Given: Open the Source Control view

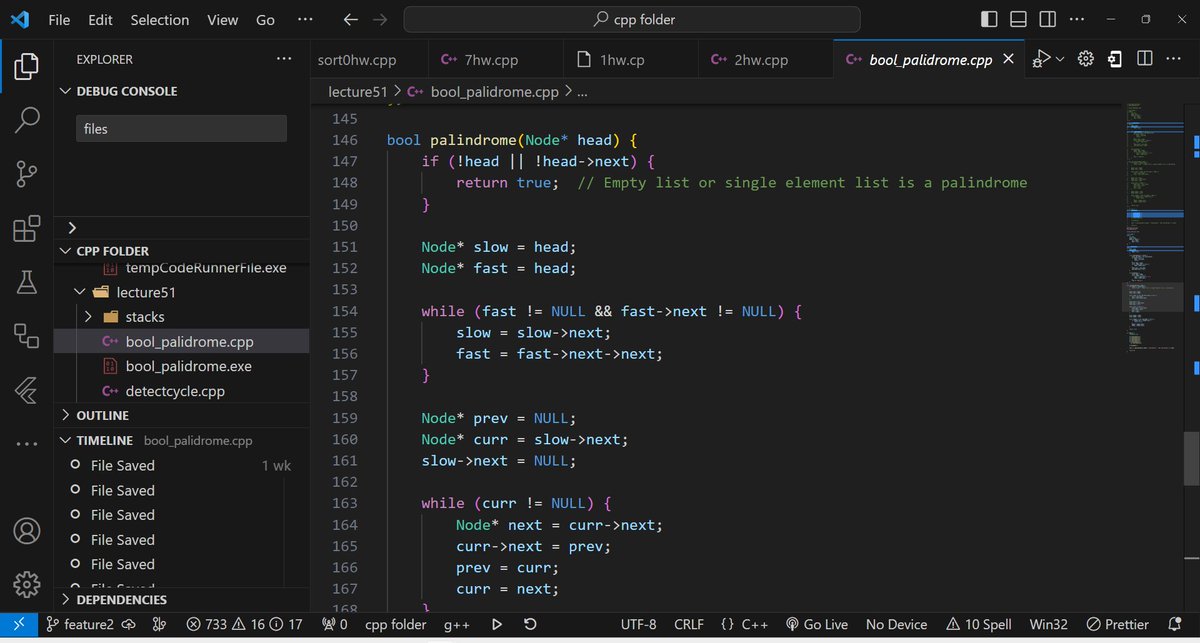Looking at the screenshot, I should (27, 174).
